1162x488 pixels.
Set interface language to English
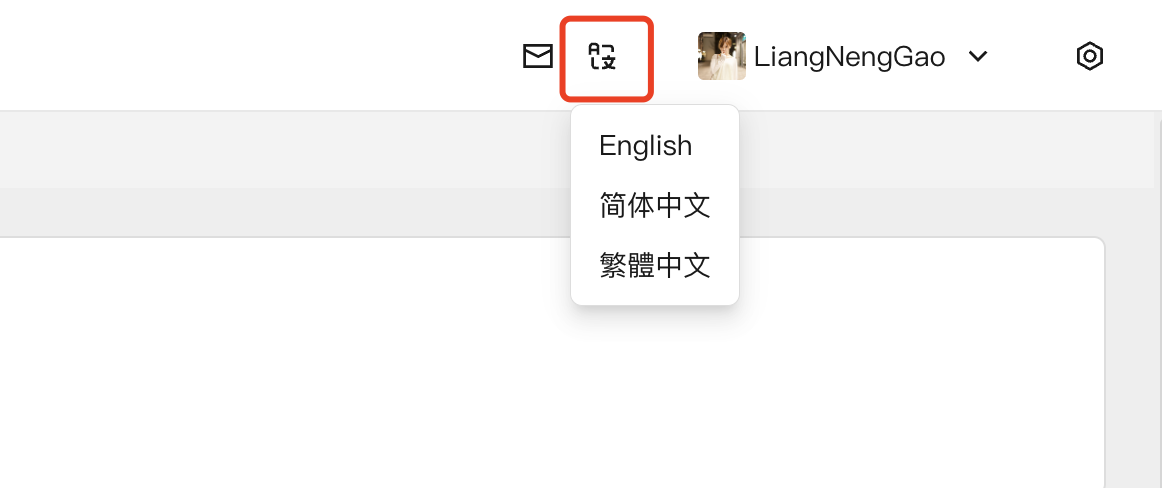(x=646, y=146)
